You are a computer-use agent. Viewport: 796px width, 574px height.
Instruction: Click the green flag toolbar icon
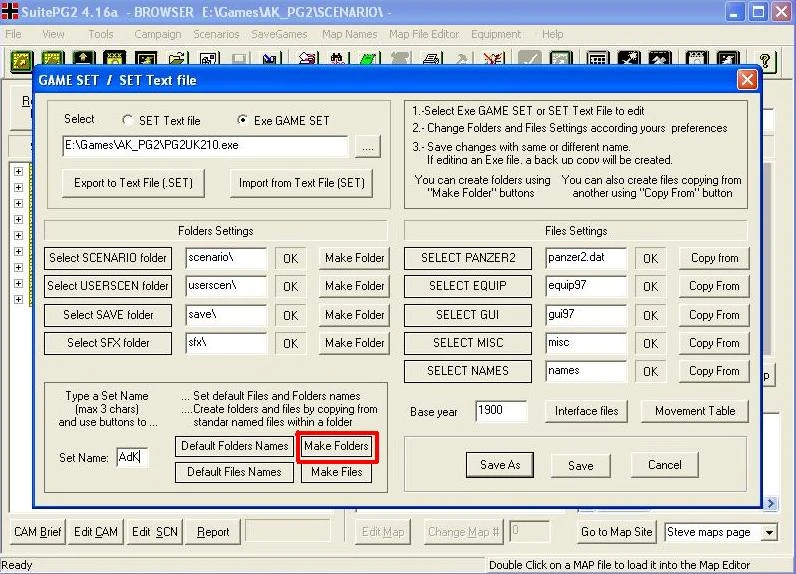point(368,59)
